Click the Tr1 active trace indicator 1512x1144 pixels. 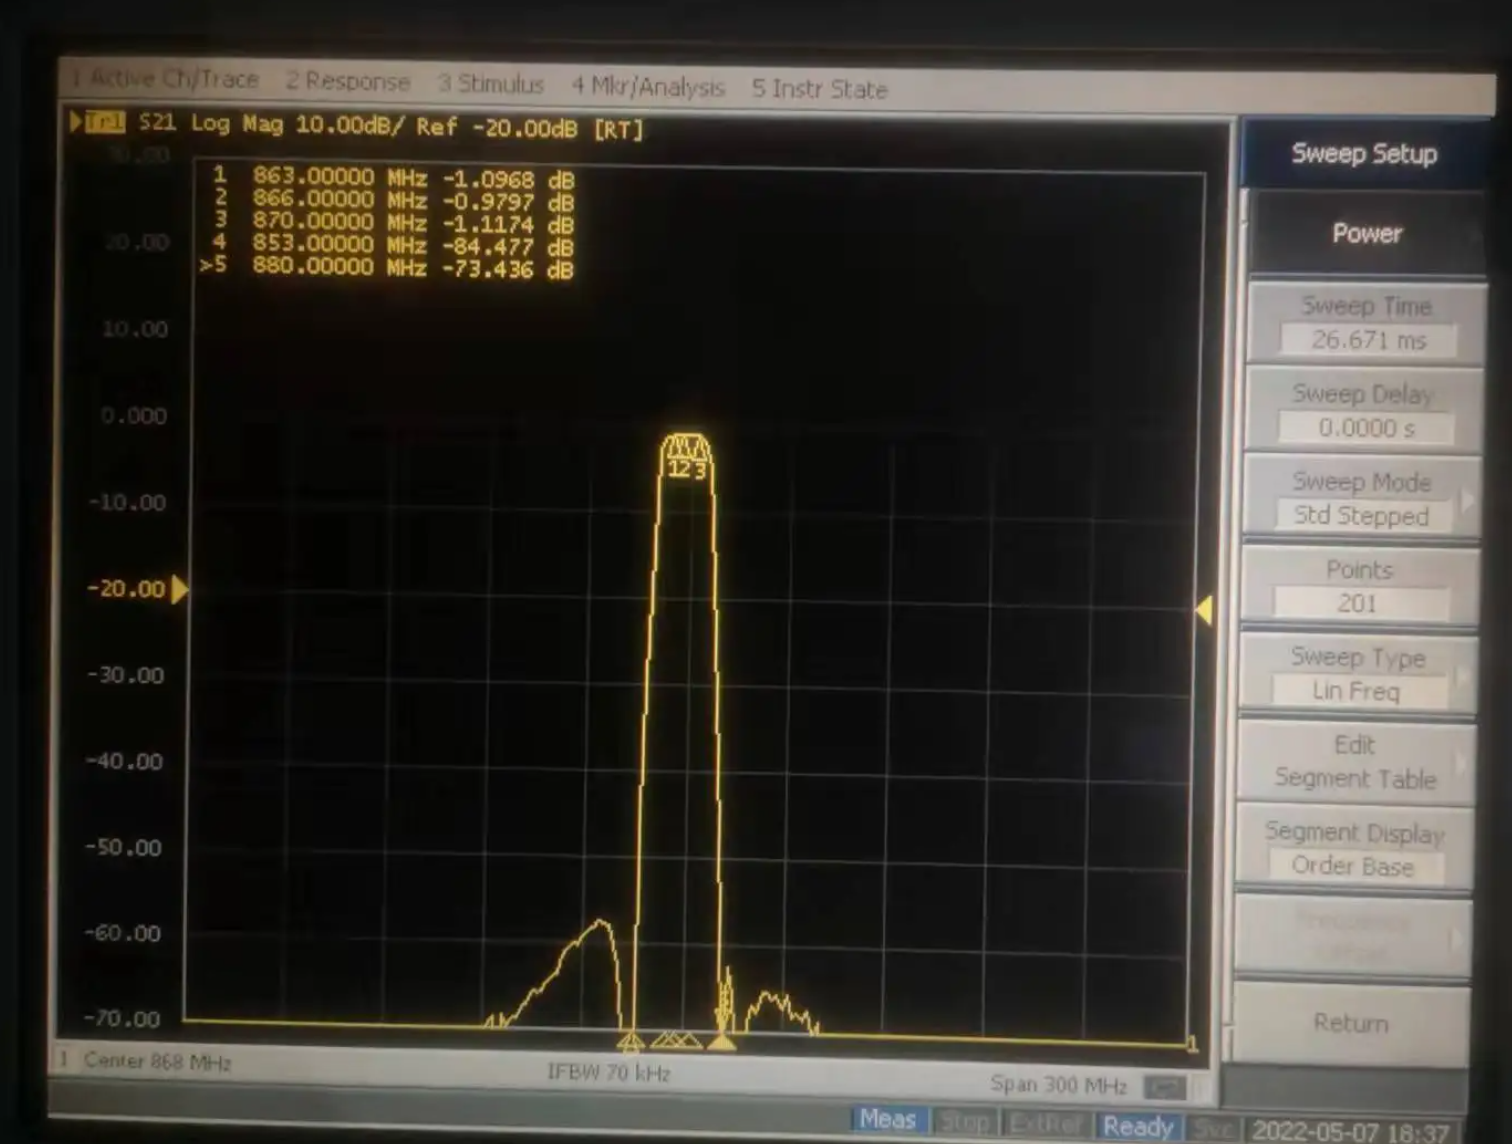tap(104, 123)
